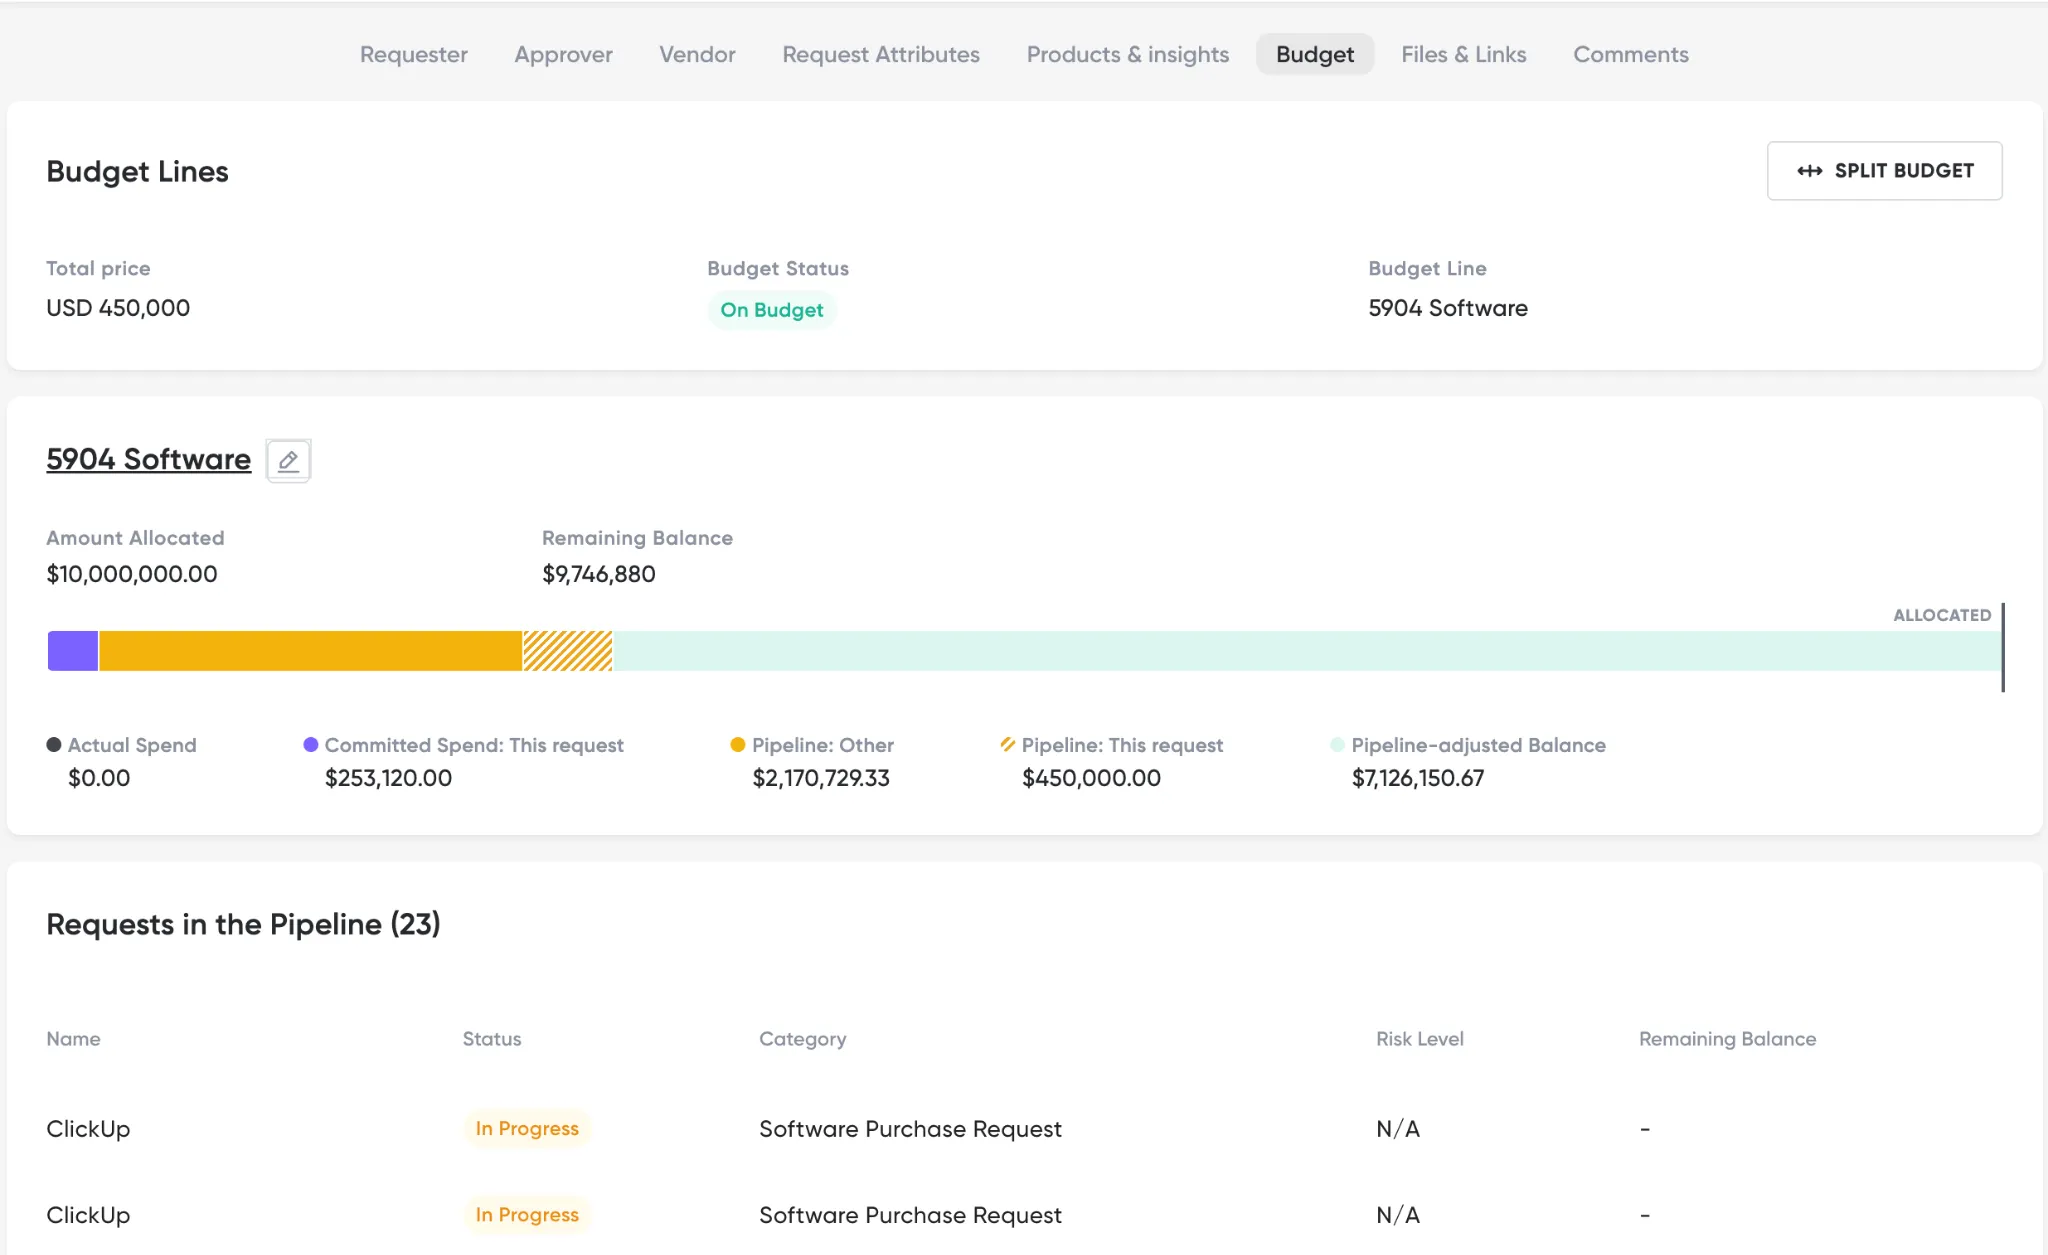Viewport: 2048px width, 1255px height.
Task: Click the Split Budget button
Action: 1884,171
